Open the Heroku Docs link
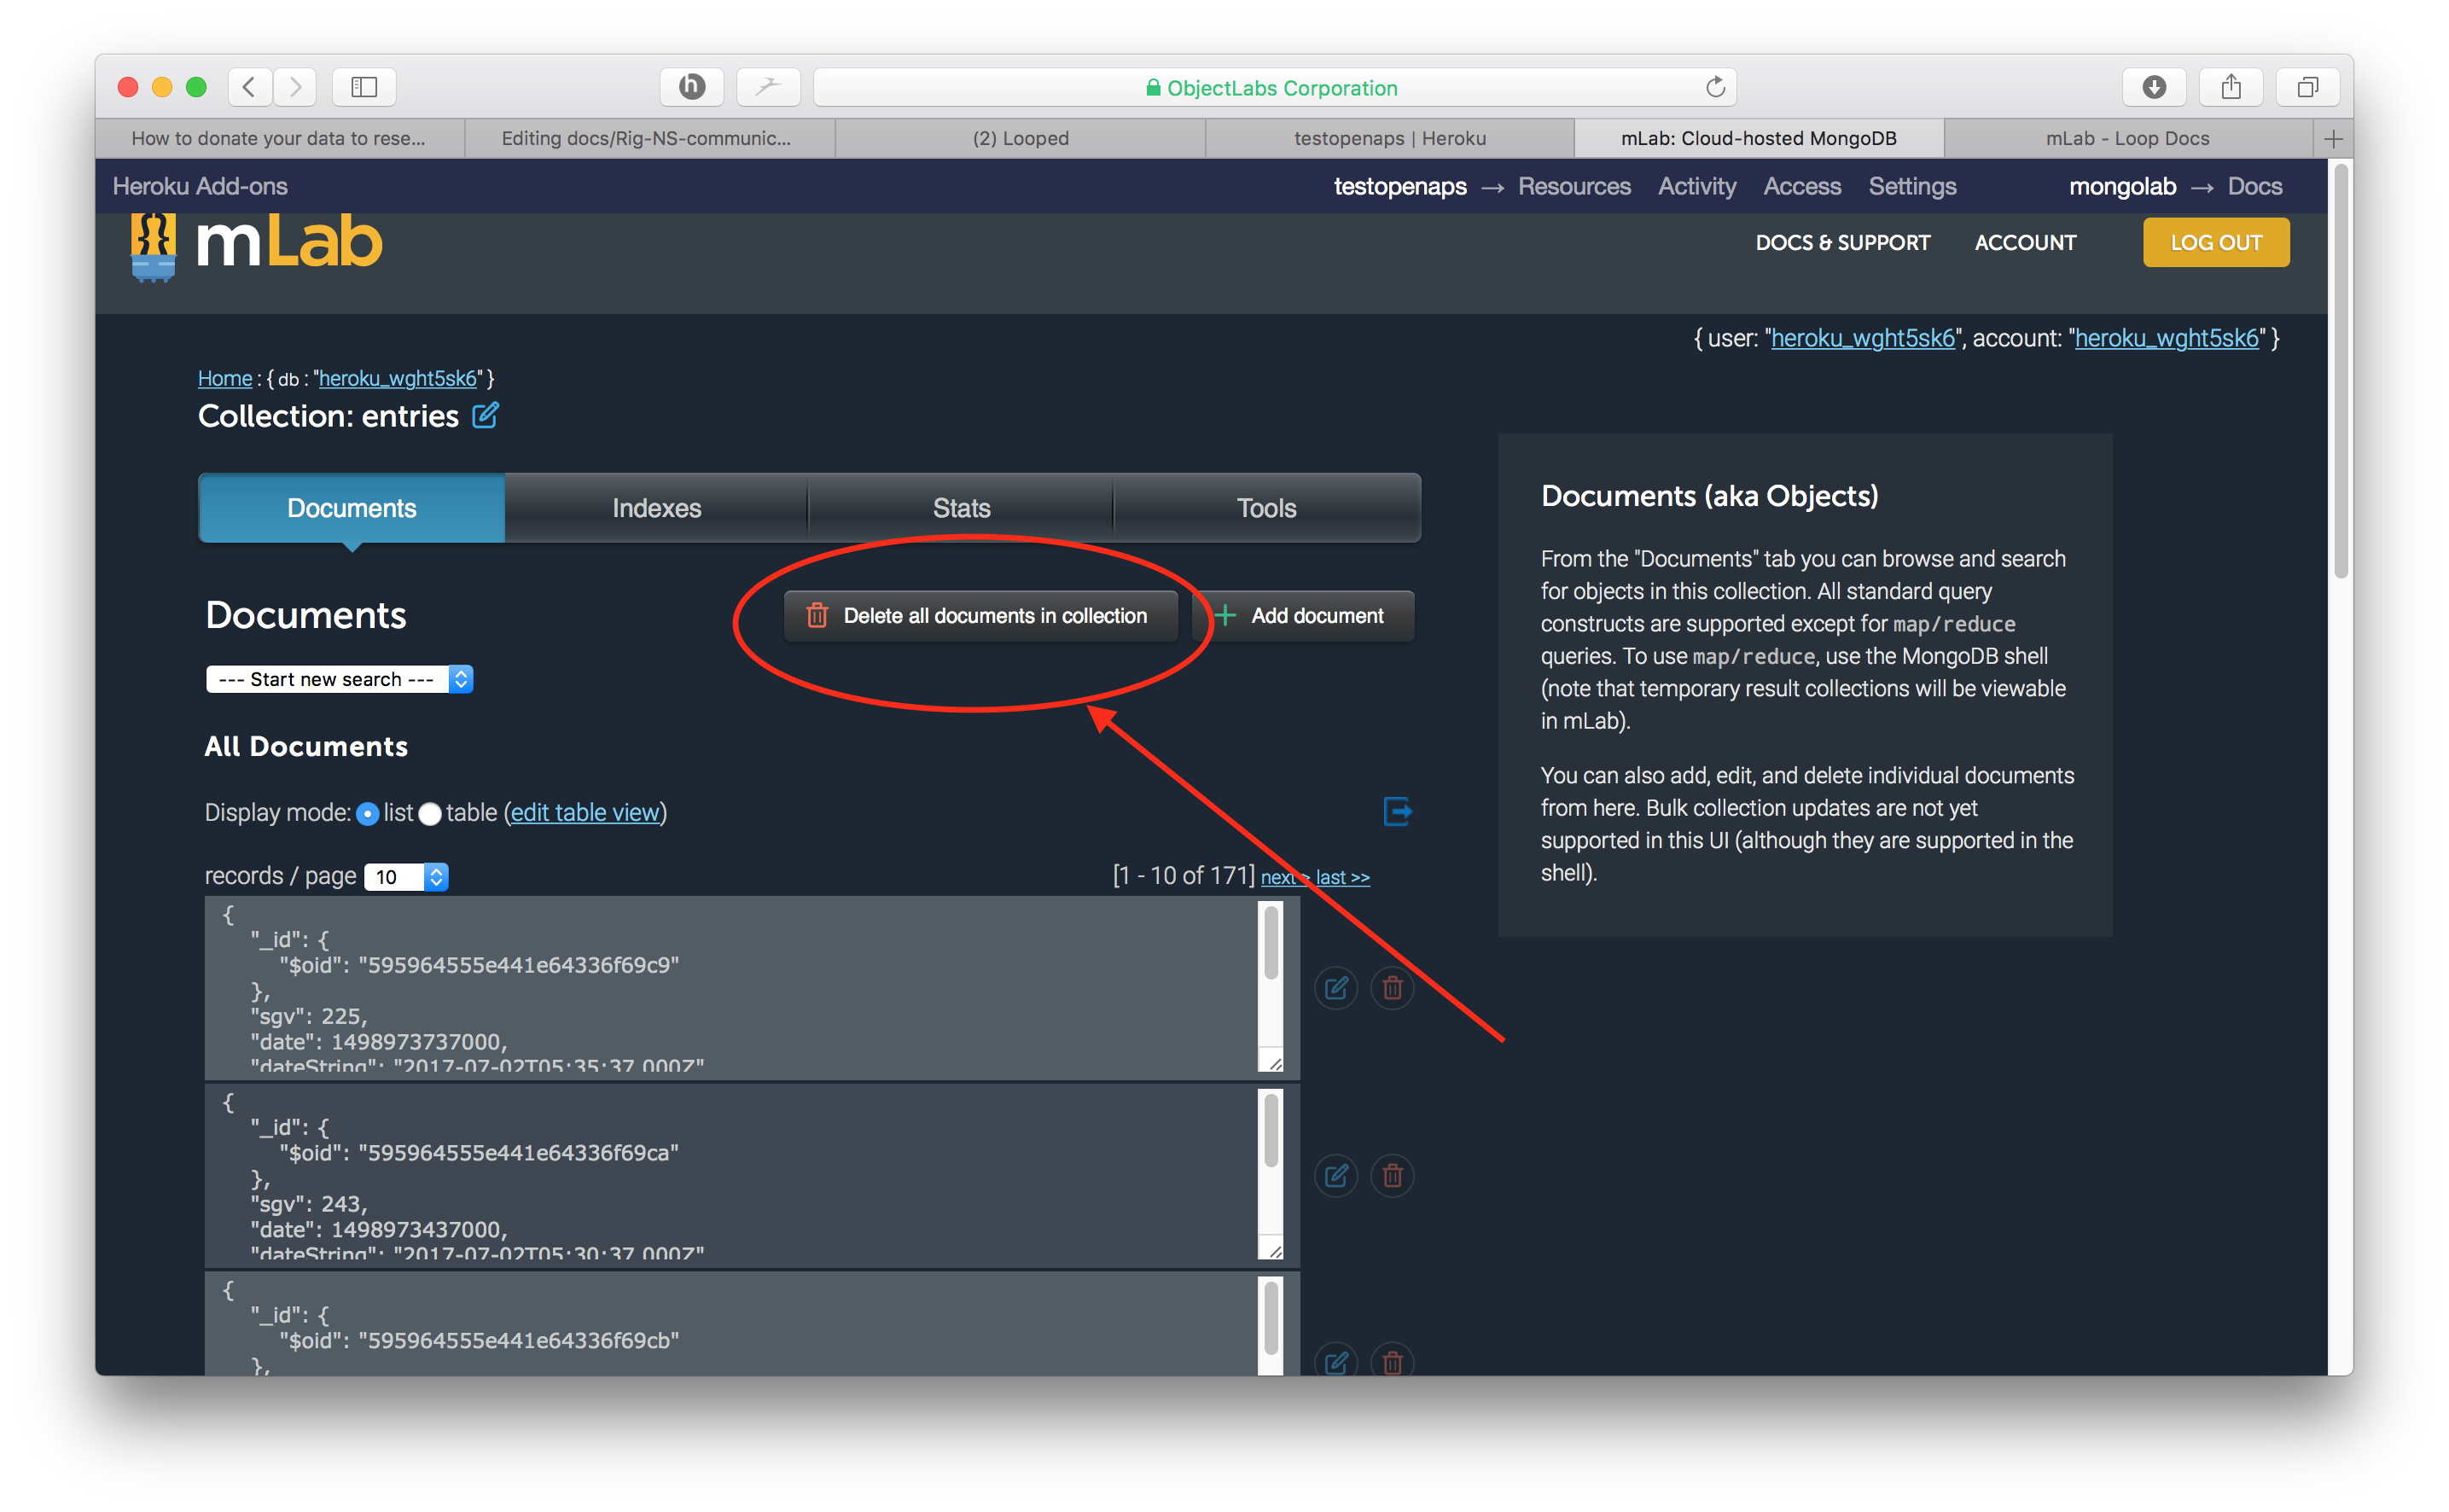The height and width of the screenshot is (1512, 2449). (2255, 186)
